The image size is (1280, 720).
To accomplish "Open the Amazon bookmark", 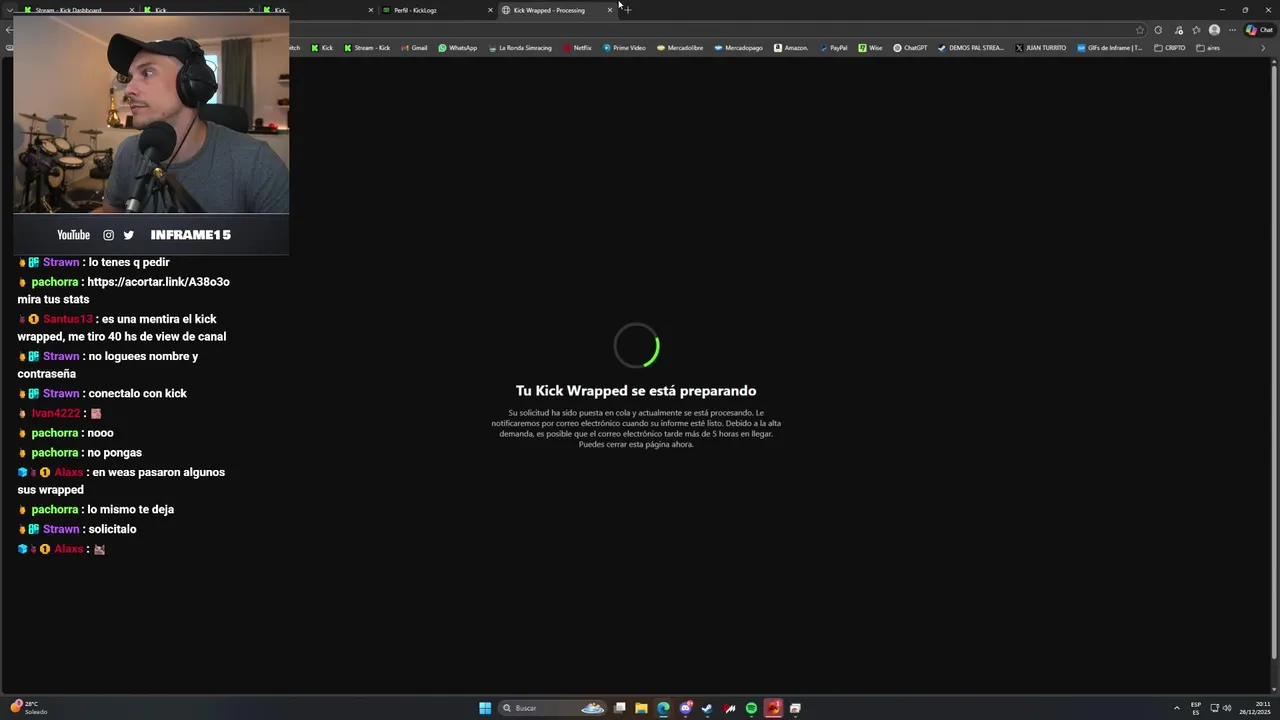I will 791,48.
